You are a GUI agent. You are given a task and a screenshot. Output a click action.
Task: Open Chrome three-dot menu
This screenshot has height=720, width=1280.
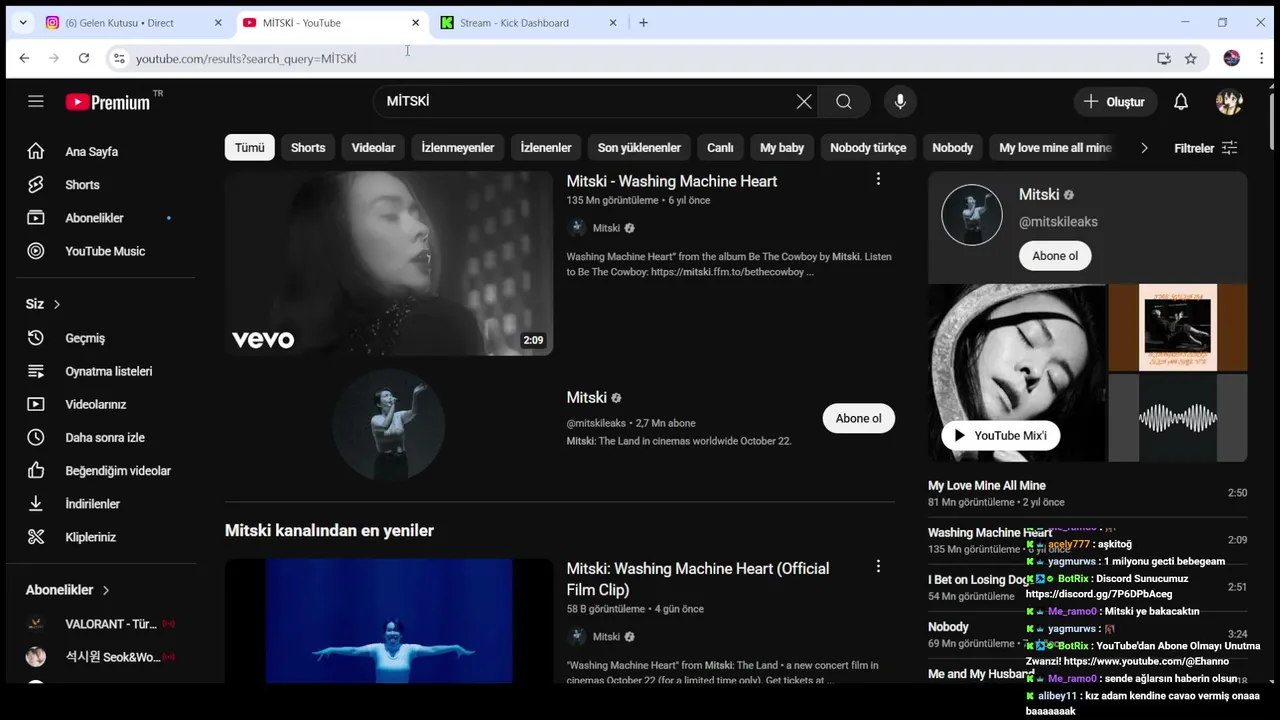point(1262,58)
